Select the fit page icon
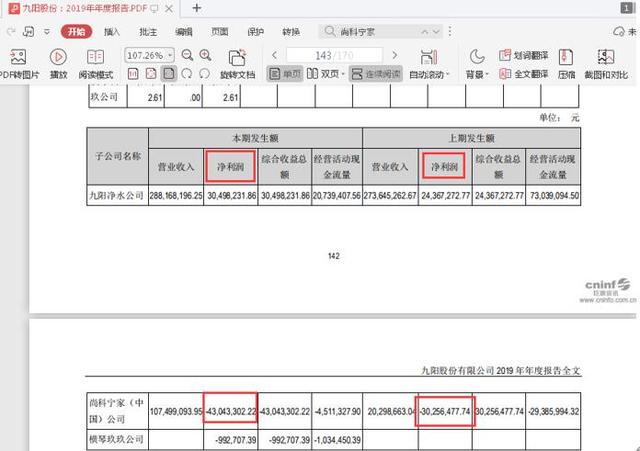This screenshot has height=451, width=640. tap(151, 74)
